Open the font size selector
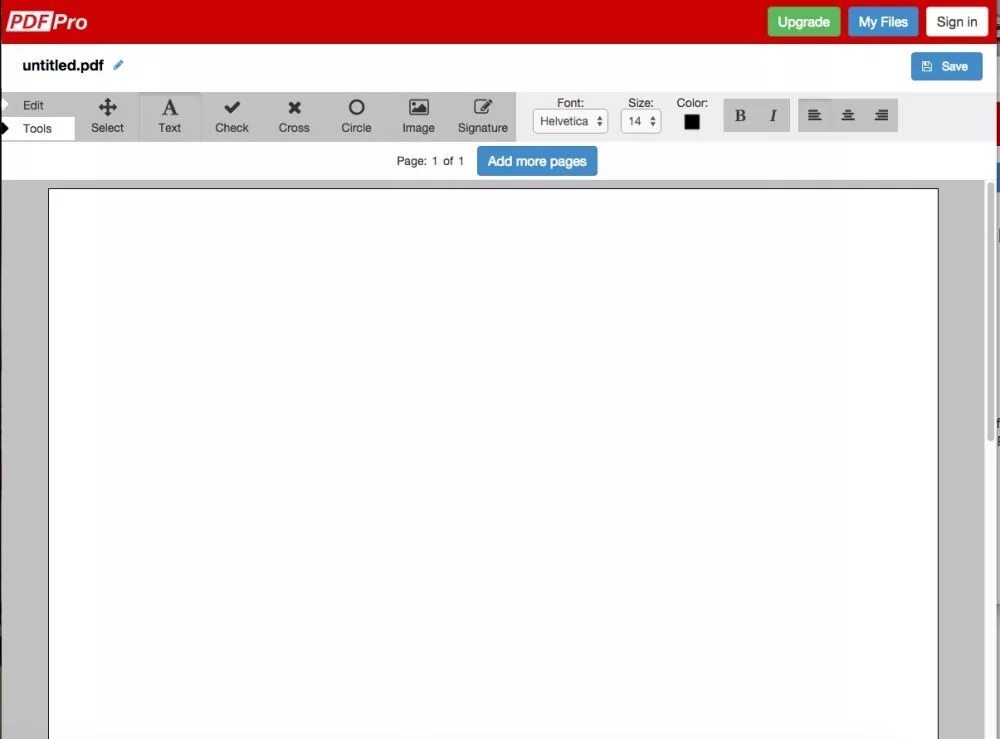 point(641,121)
